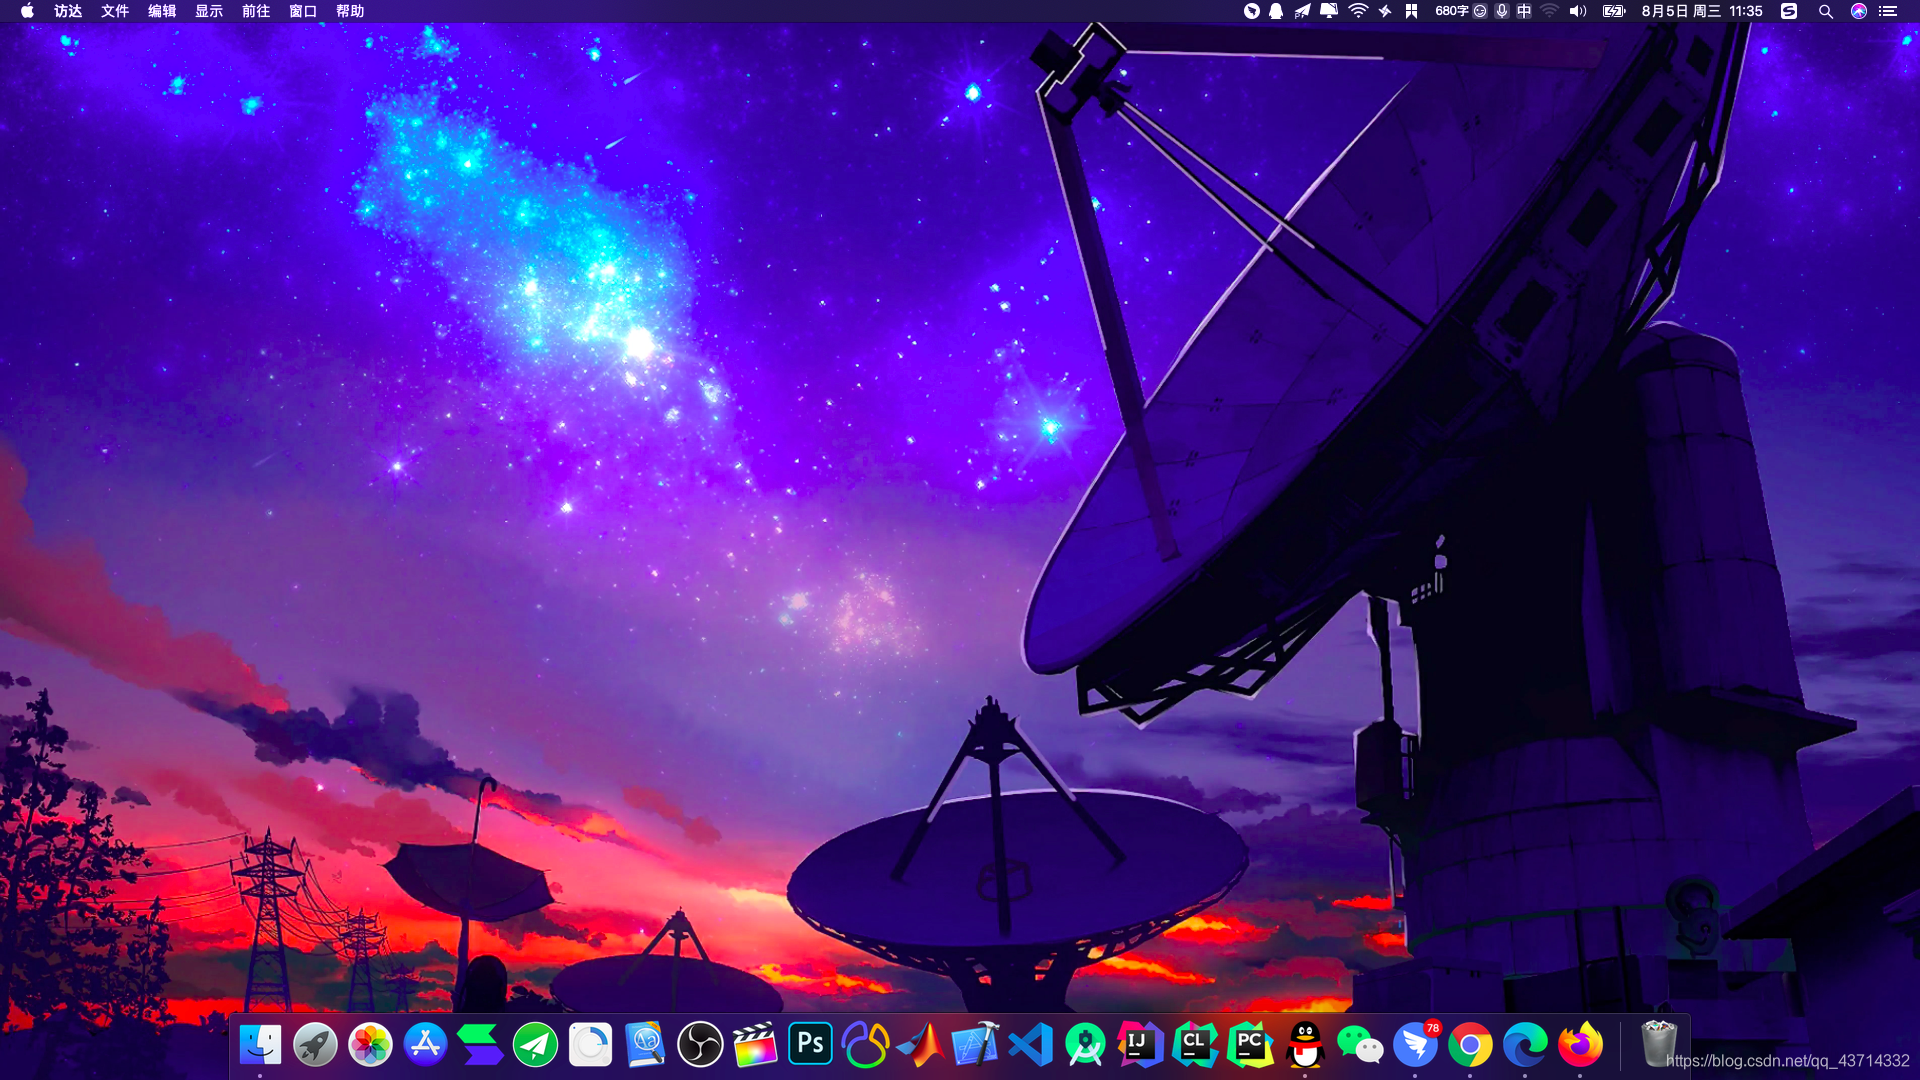The image size is (1920, 1080).
Task: Open MATLAB from the dock
Action: tap(920, 1045)
